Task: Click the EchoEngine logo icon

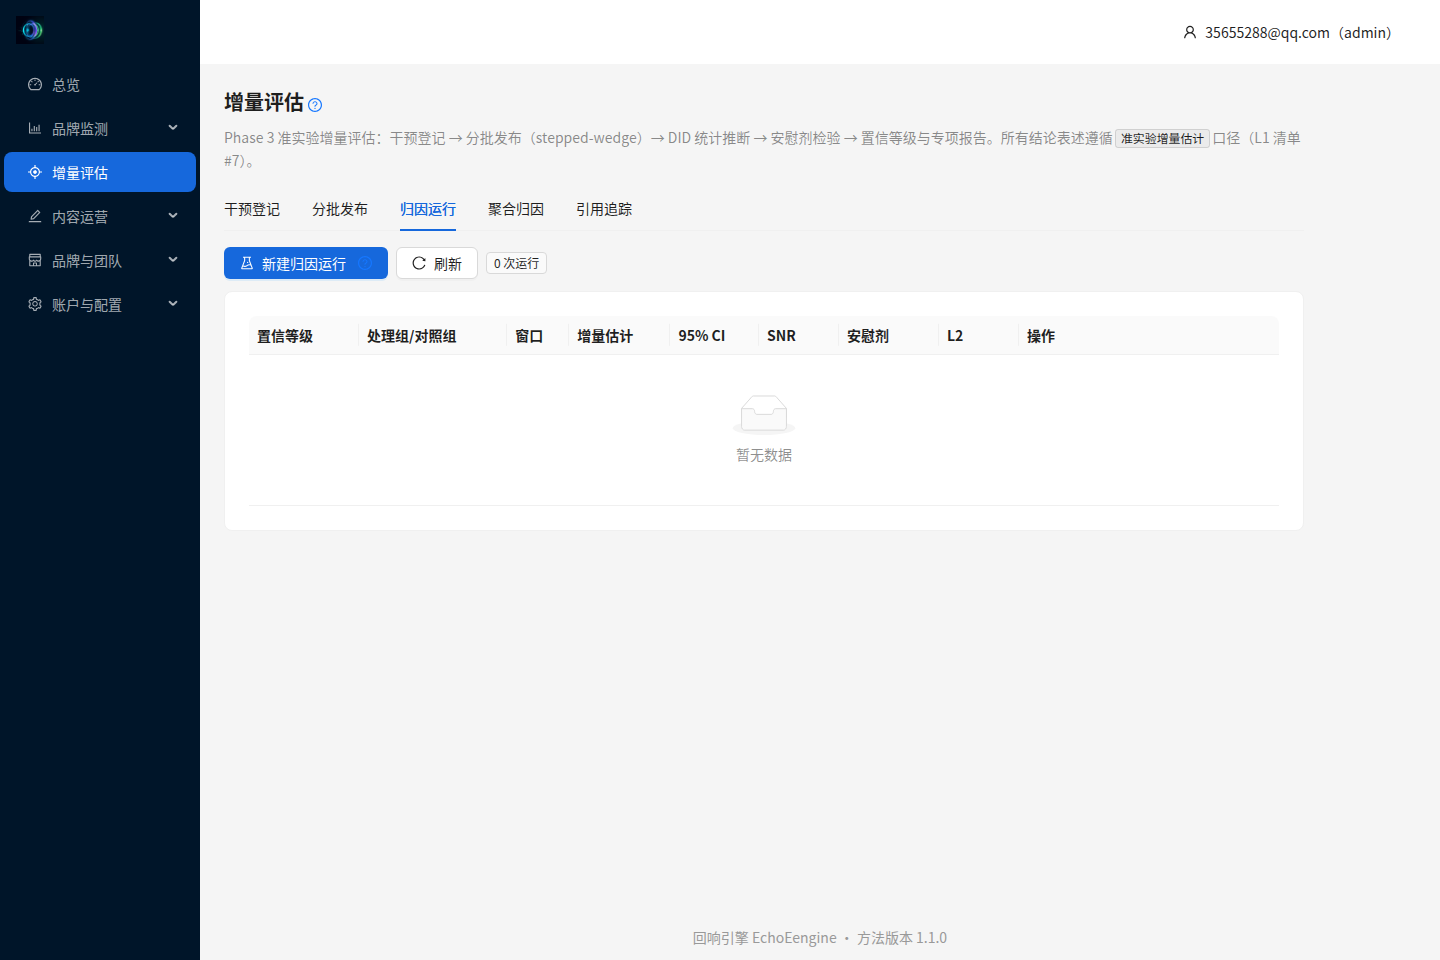Action: pyautogui.click(x=30, y=30)
